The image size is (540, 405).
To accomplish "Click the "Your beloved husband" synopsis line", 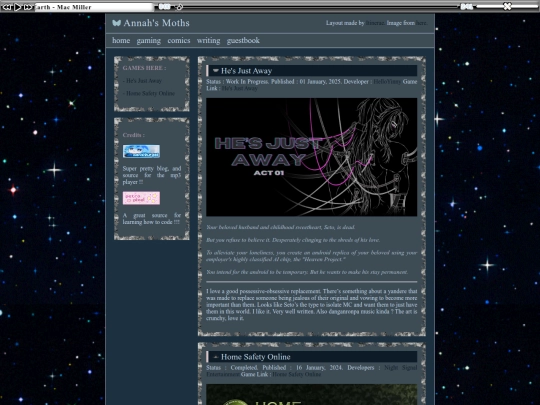I will 280,227.
